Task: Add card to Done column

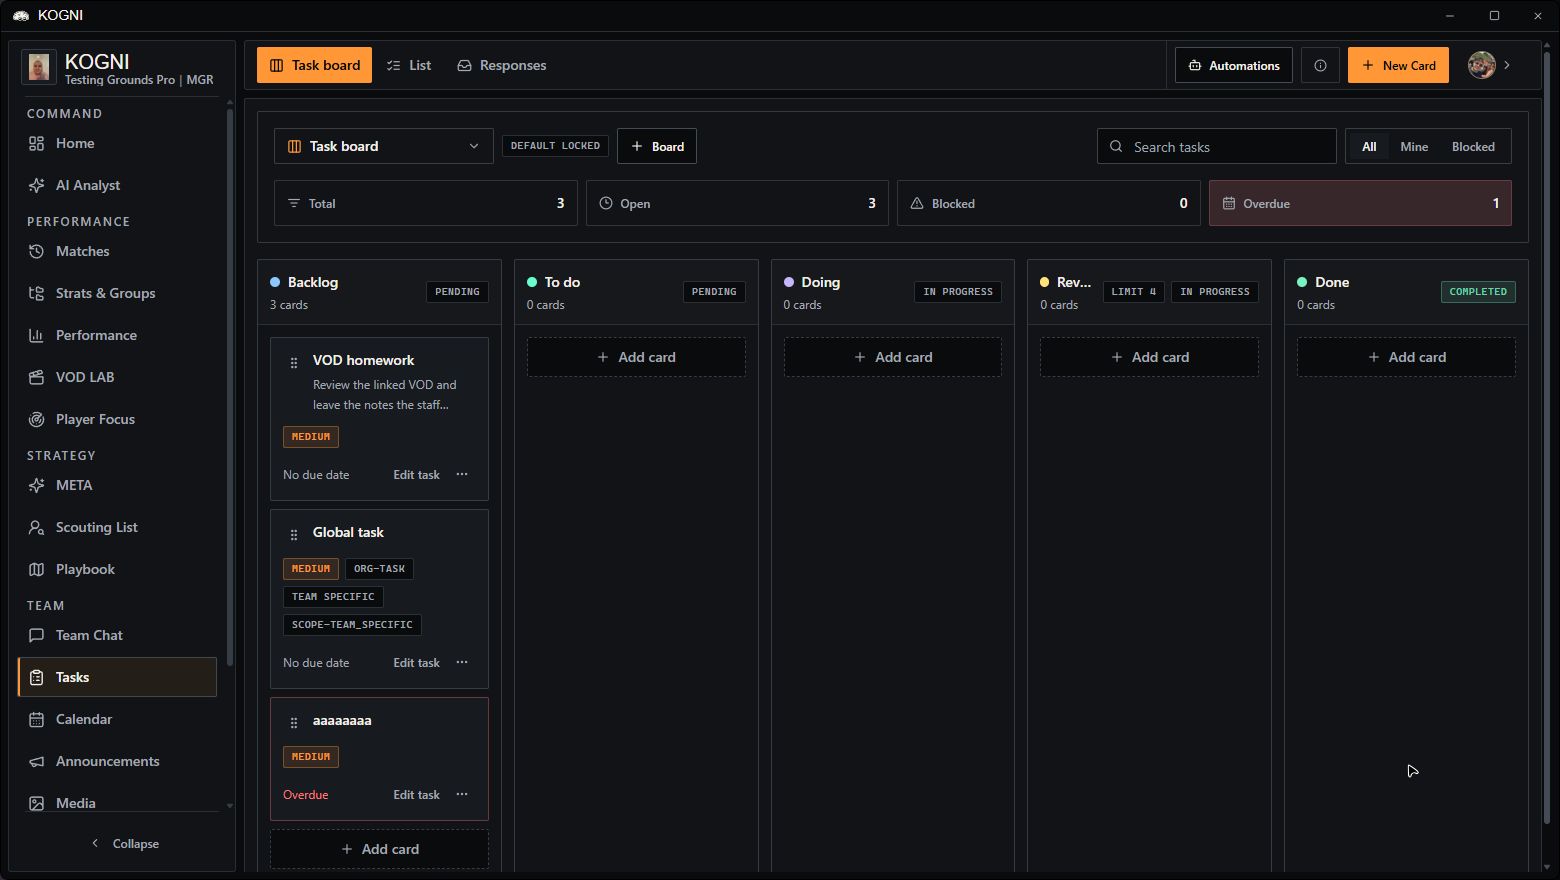Action: pos(1406,357)
